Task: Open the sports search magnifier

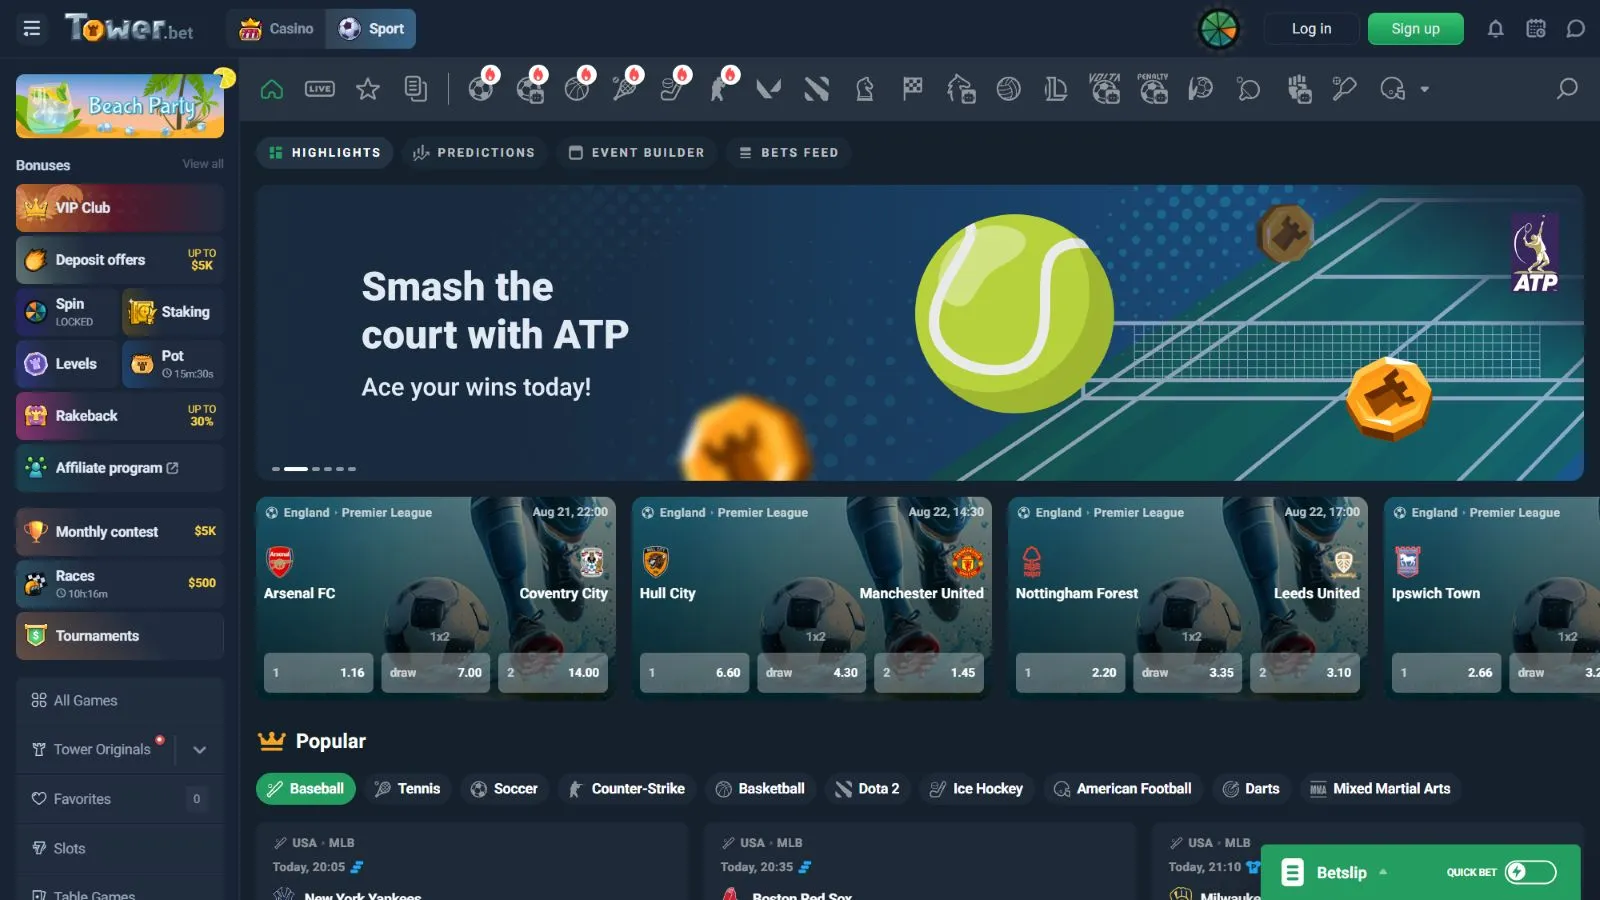Action: (x=1567, y=89)
